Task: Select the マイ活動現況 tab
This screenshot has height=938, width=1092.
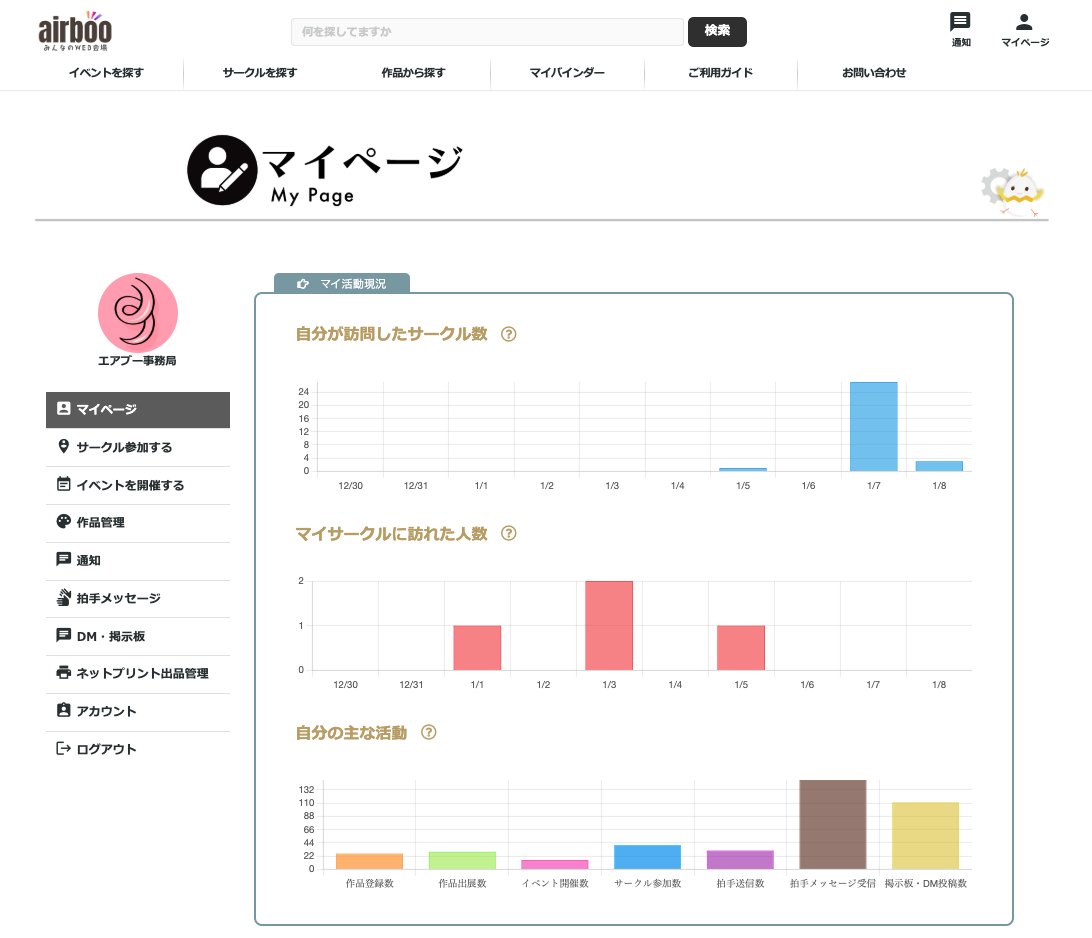Action: click(342, 283)
